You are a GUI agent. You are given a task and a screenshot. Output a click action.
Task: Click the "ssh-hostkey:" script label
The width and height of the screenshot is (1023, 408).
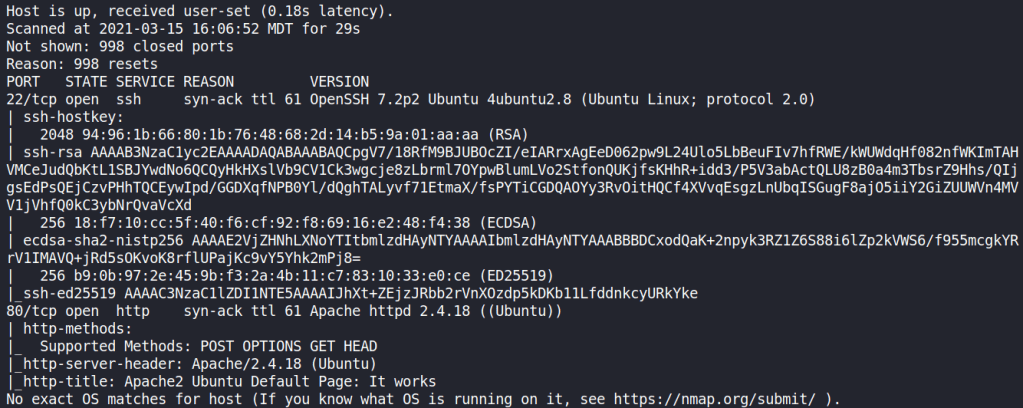(65, 115)
